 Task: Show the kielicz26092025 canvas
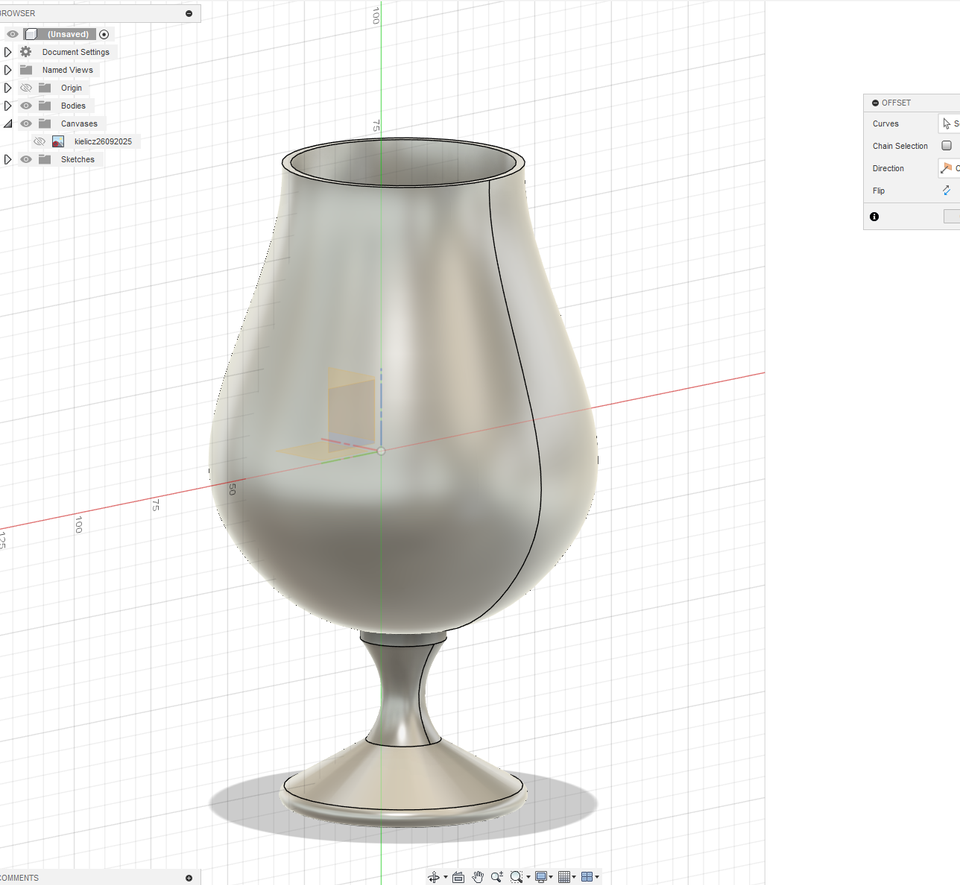pyautogui.click(x=39, y=142)
